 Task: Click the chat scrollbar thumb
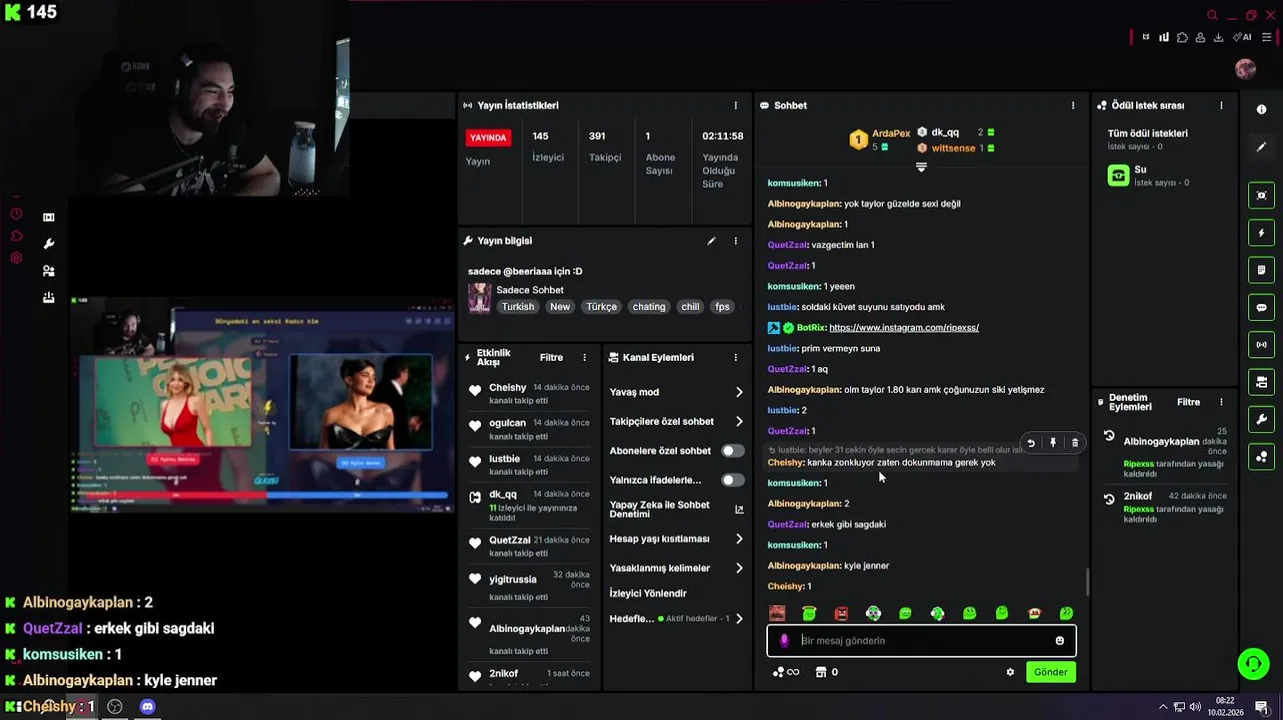tap(1086, 581)
